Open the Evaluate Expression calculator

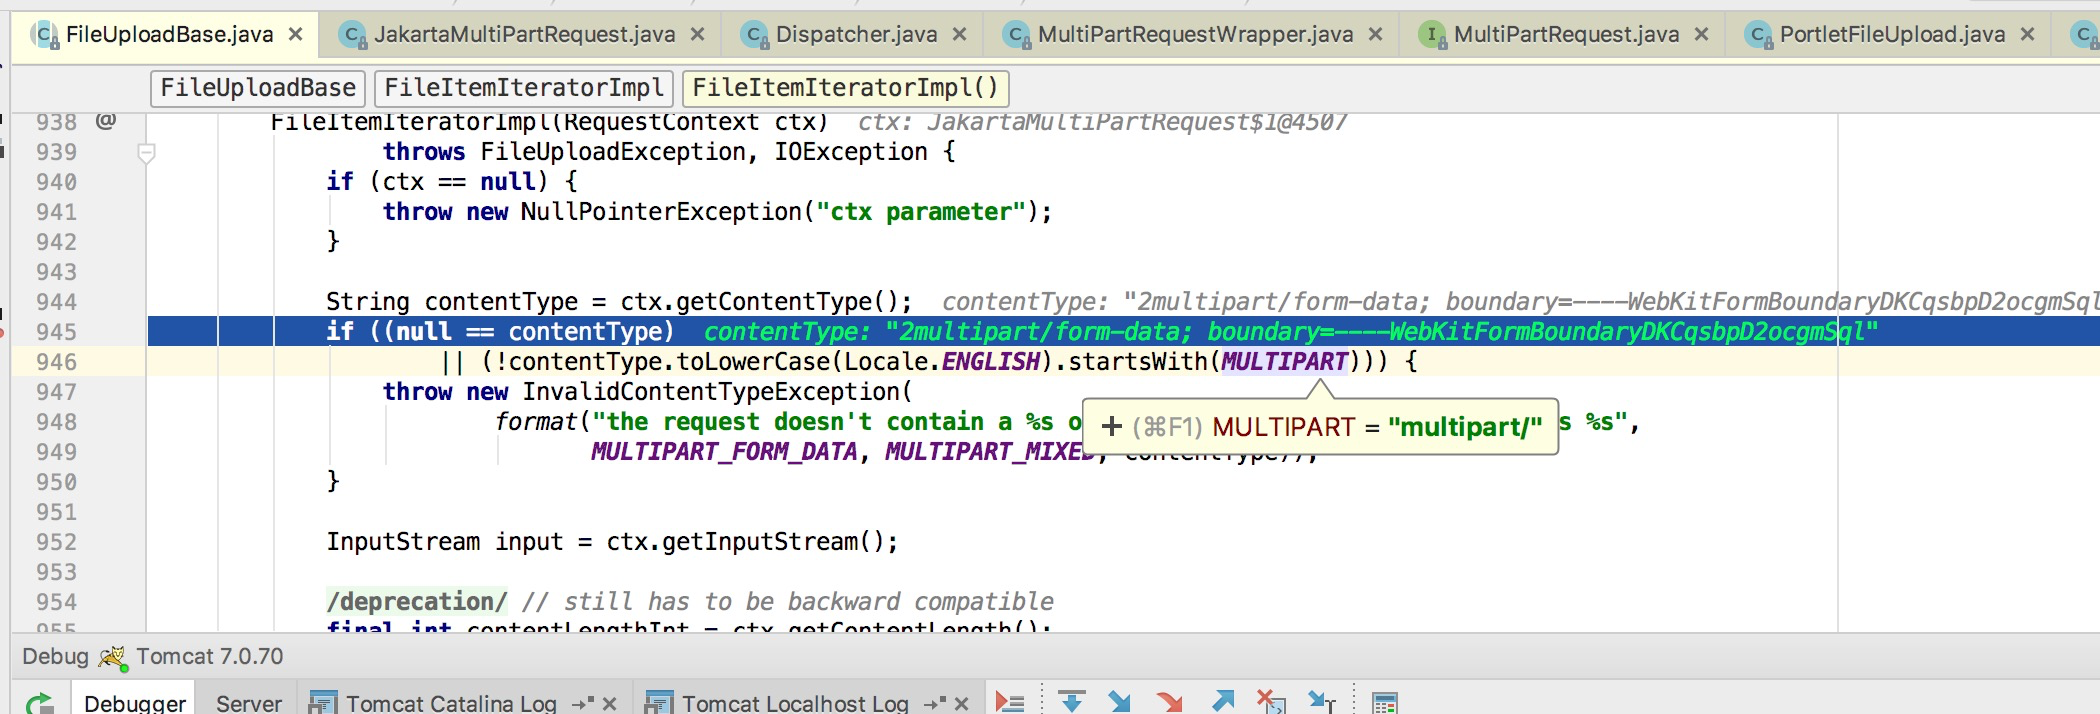point(1385,703)
